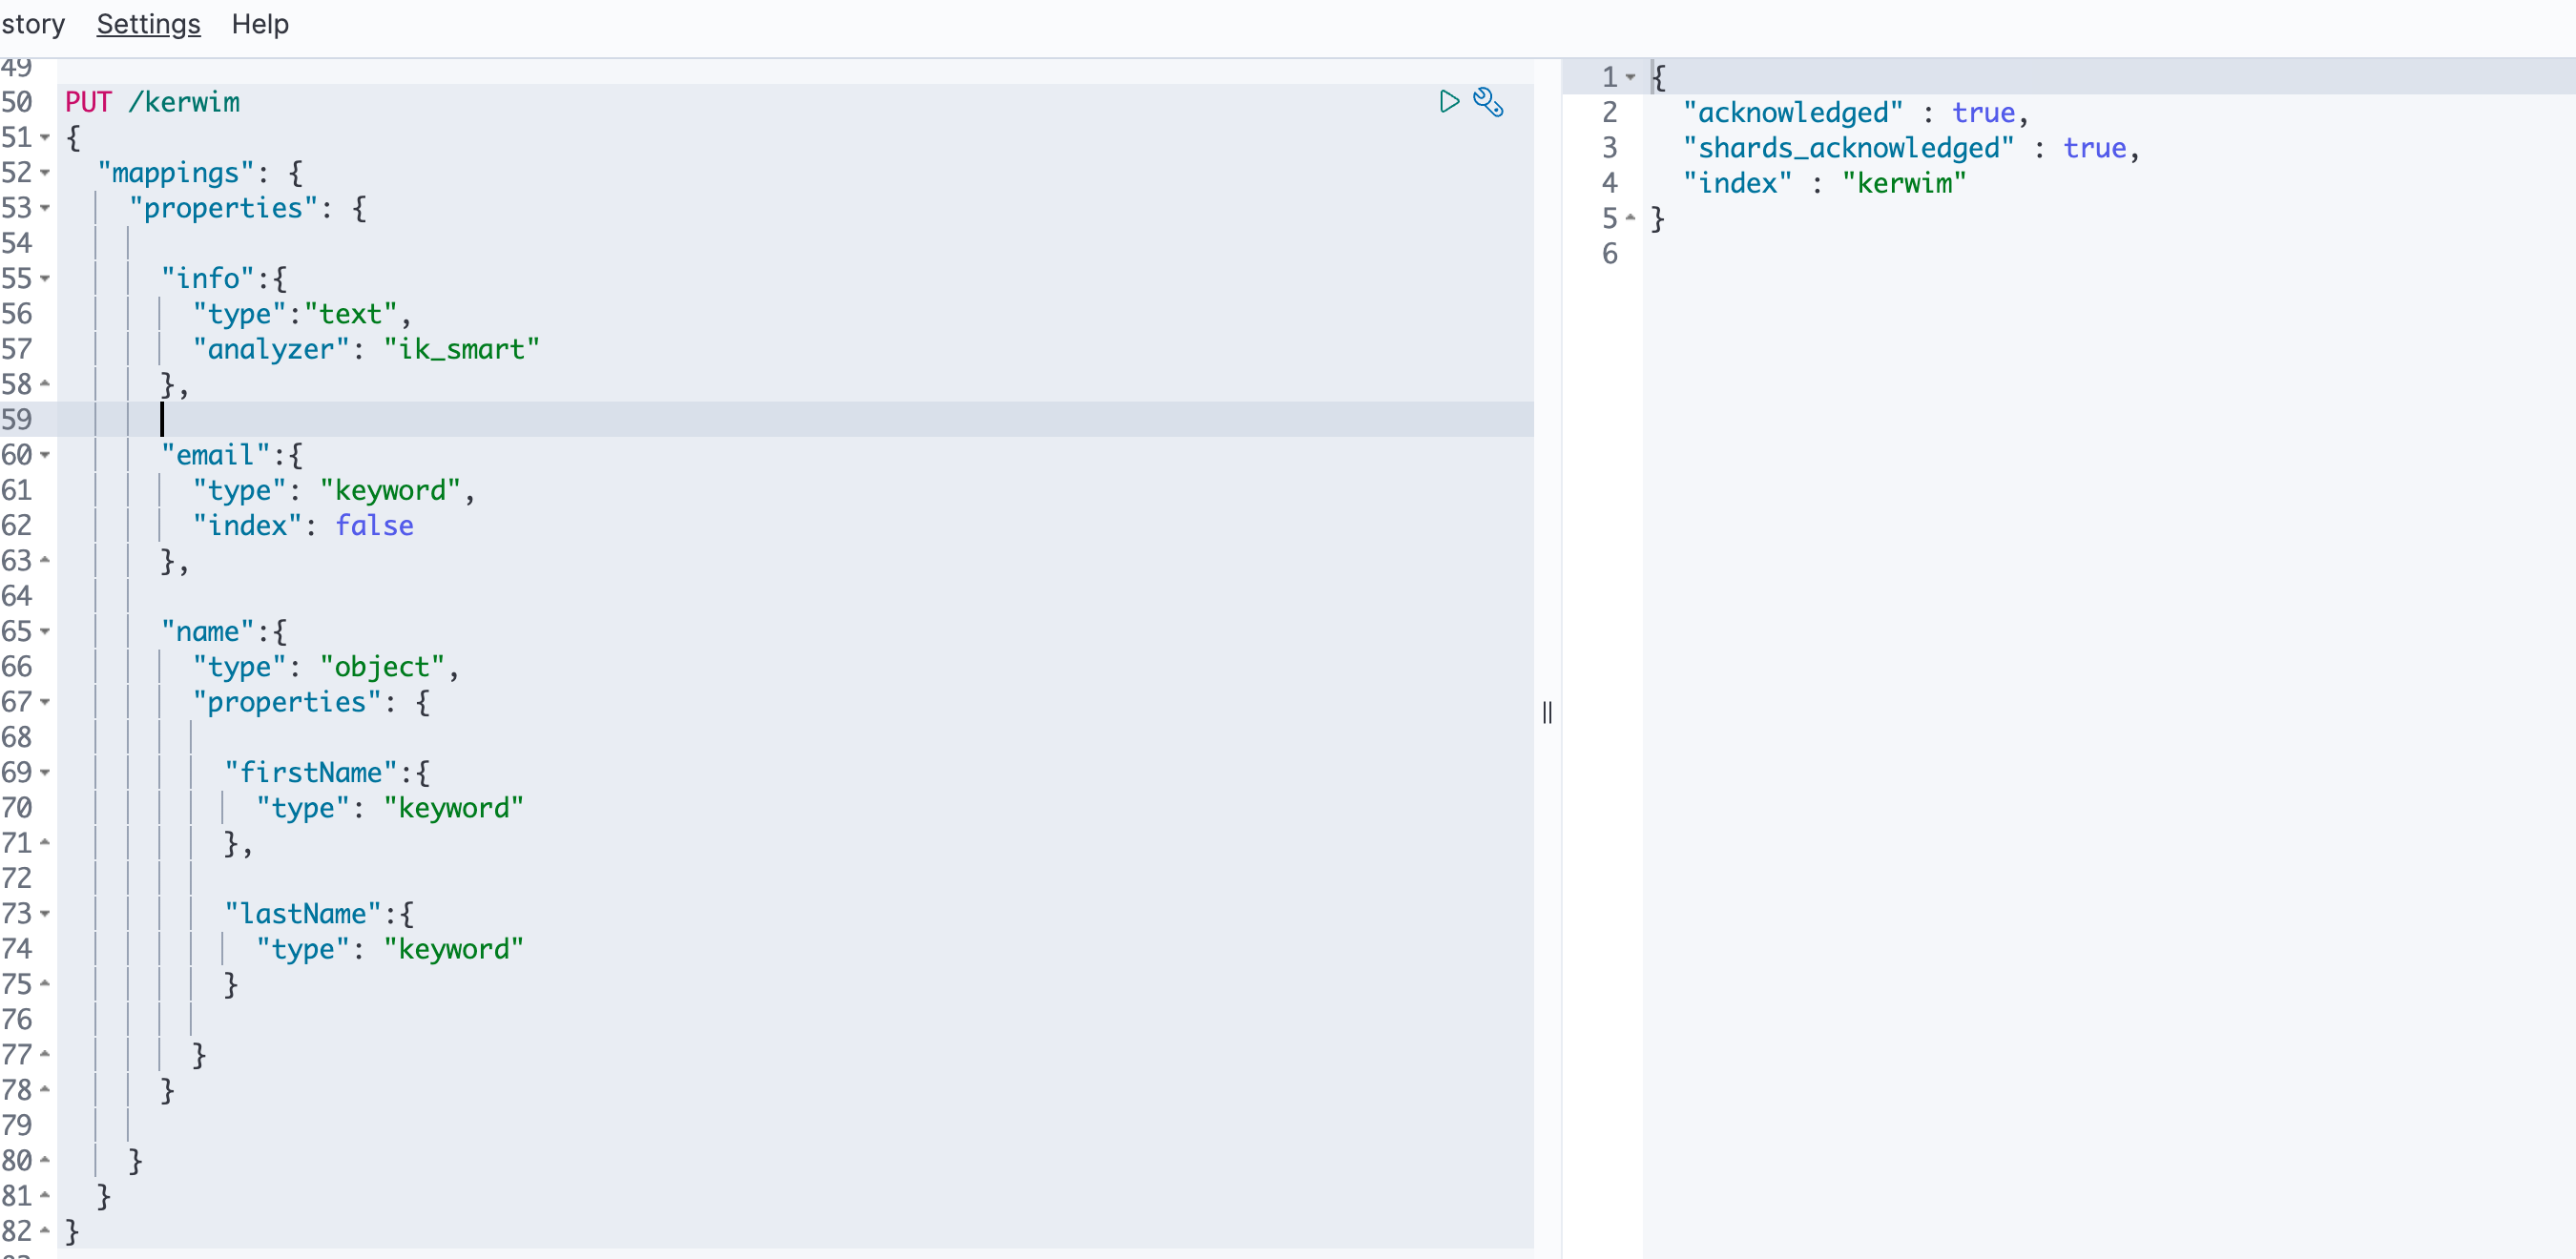The image size is (2576, 1259).
Task: Click the "email" key
Action: [x=216, y=455]
